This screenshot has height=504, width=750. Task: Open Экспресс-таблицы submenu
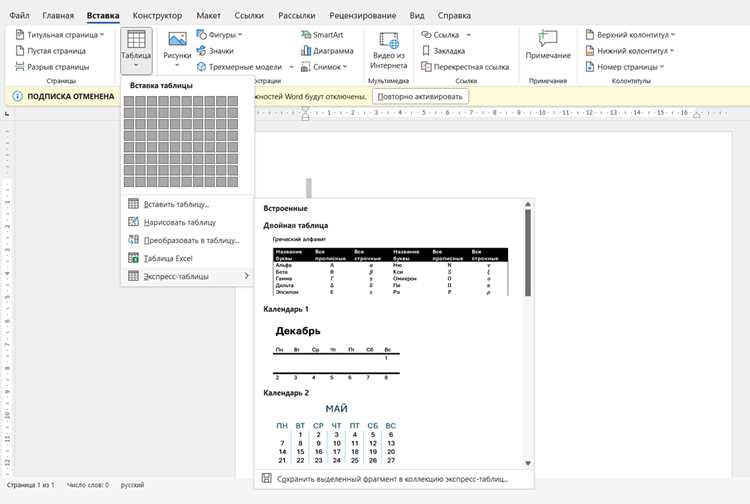(187, 276)
